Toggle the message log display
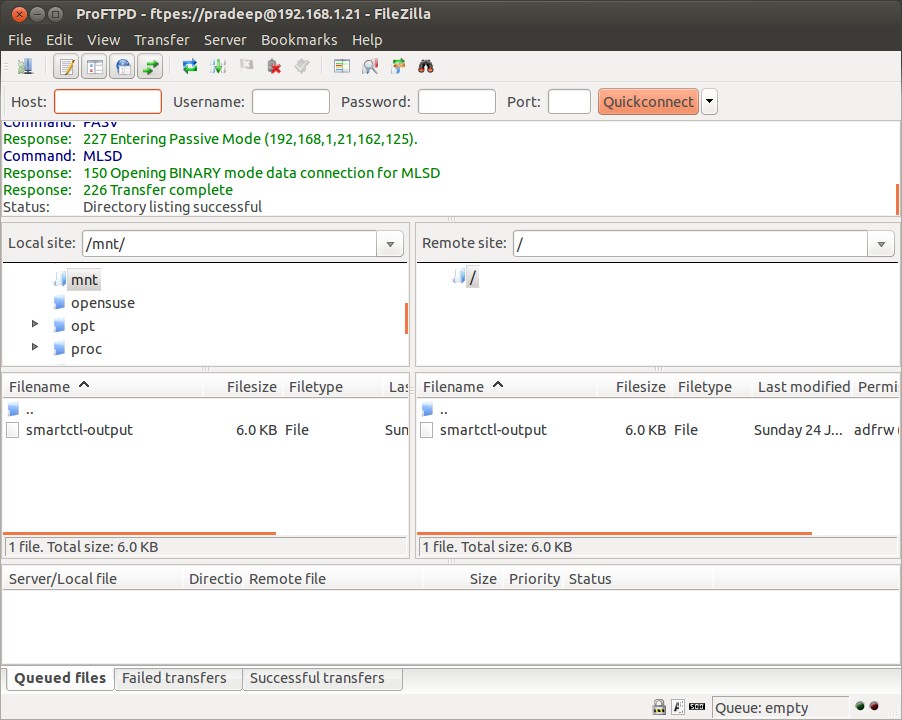Image resolution: width=902 pixels, height=720 pixels. click(66, 67)
